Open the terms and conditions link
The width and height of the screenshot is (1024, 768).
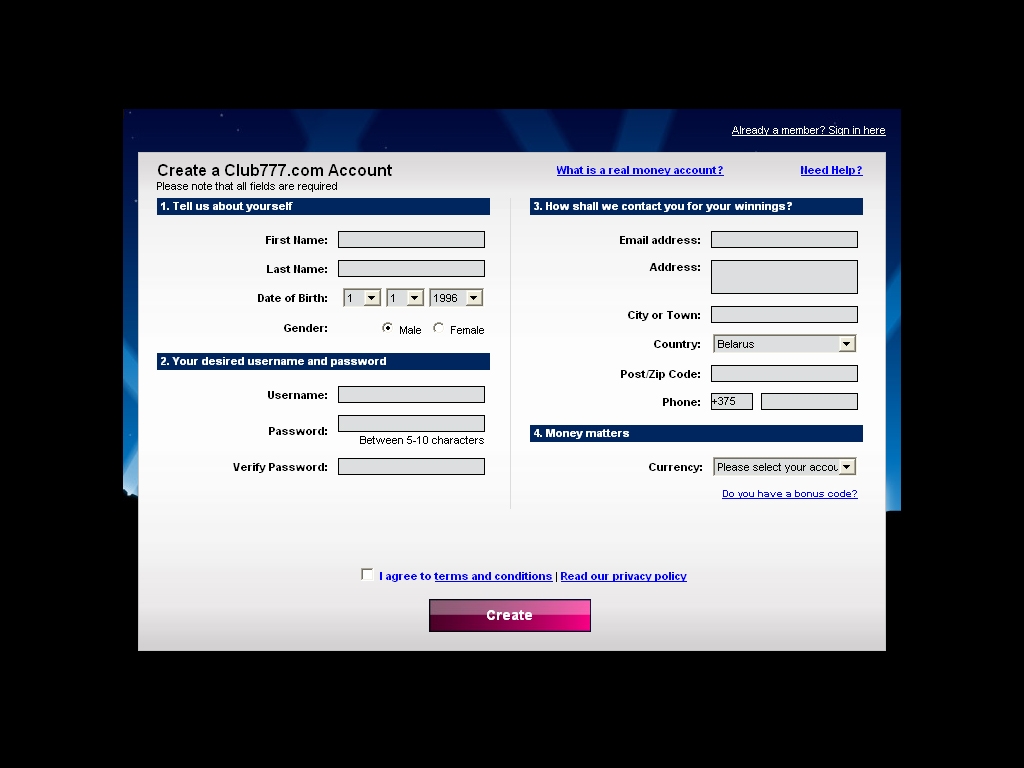coord(492,577)
